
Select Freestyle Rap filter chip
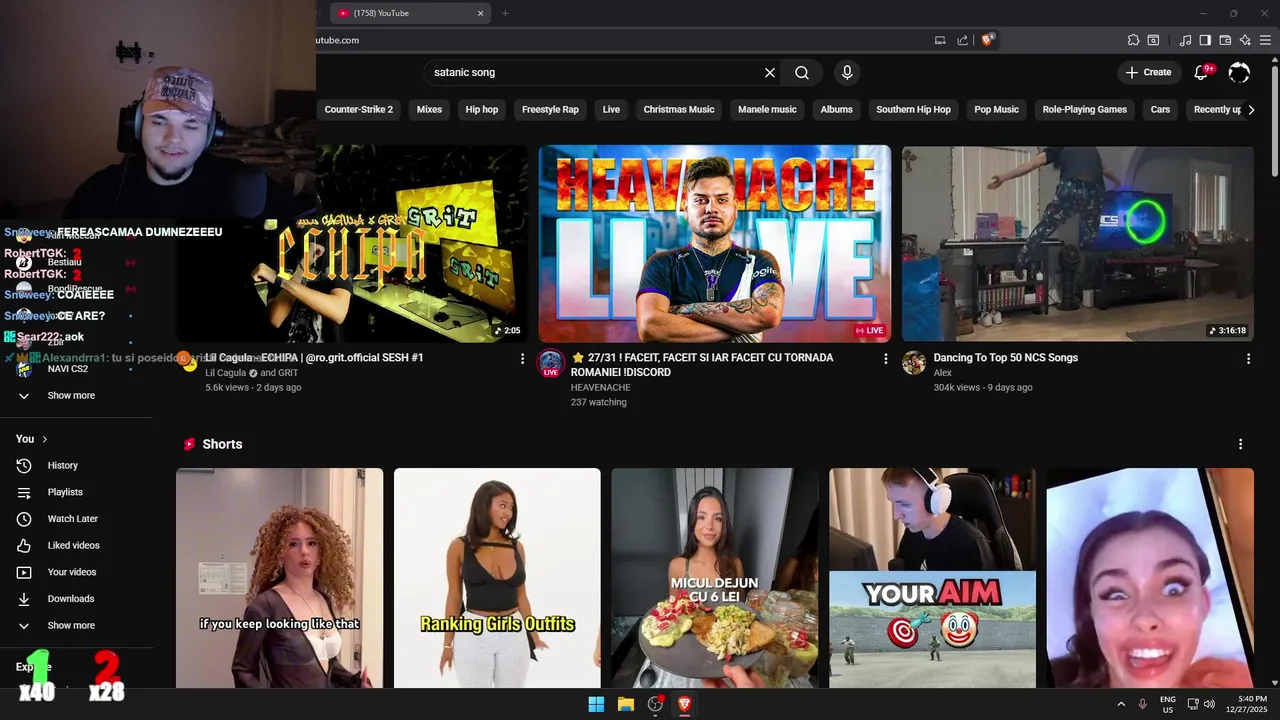click(550, 110)
